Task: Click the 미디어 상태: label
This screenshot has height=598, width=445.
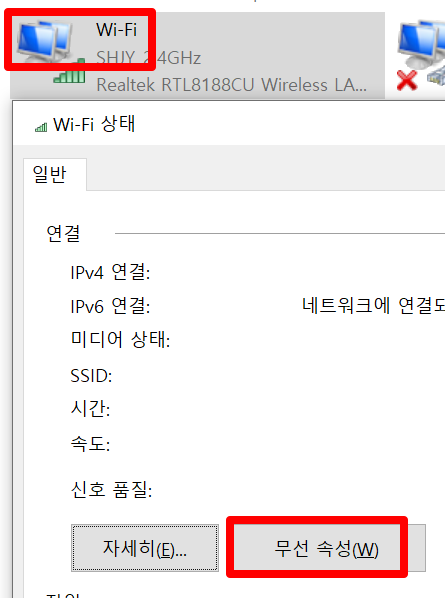Action: [x=120, y=339]
